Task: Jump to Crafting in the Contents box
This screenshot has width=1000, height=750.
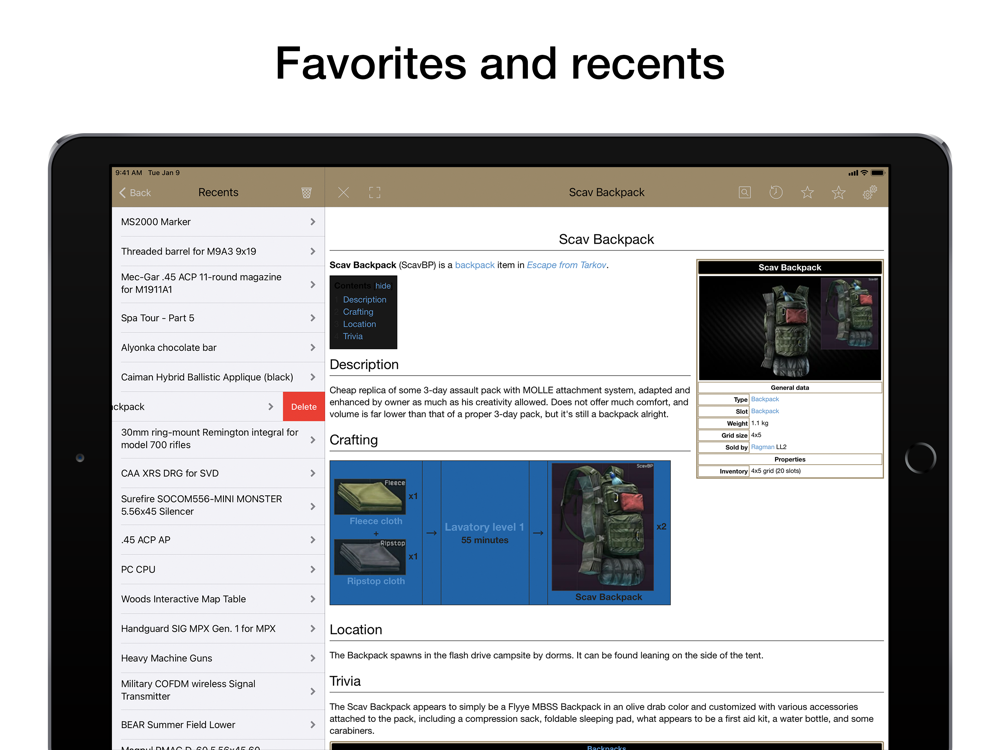Action: [358, 312]
